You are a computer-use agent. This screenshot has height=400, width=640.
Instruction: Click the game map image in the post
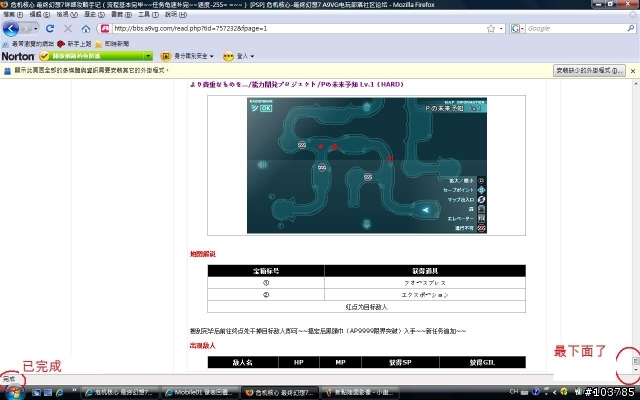367,165
